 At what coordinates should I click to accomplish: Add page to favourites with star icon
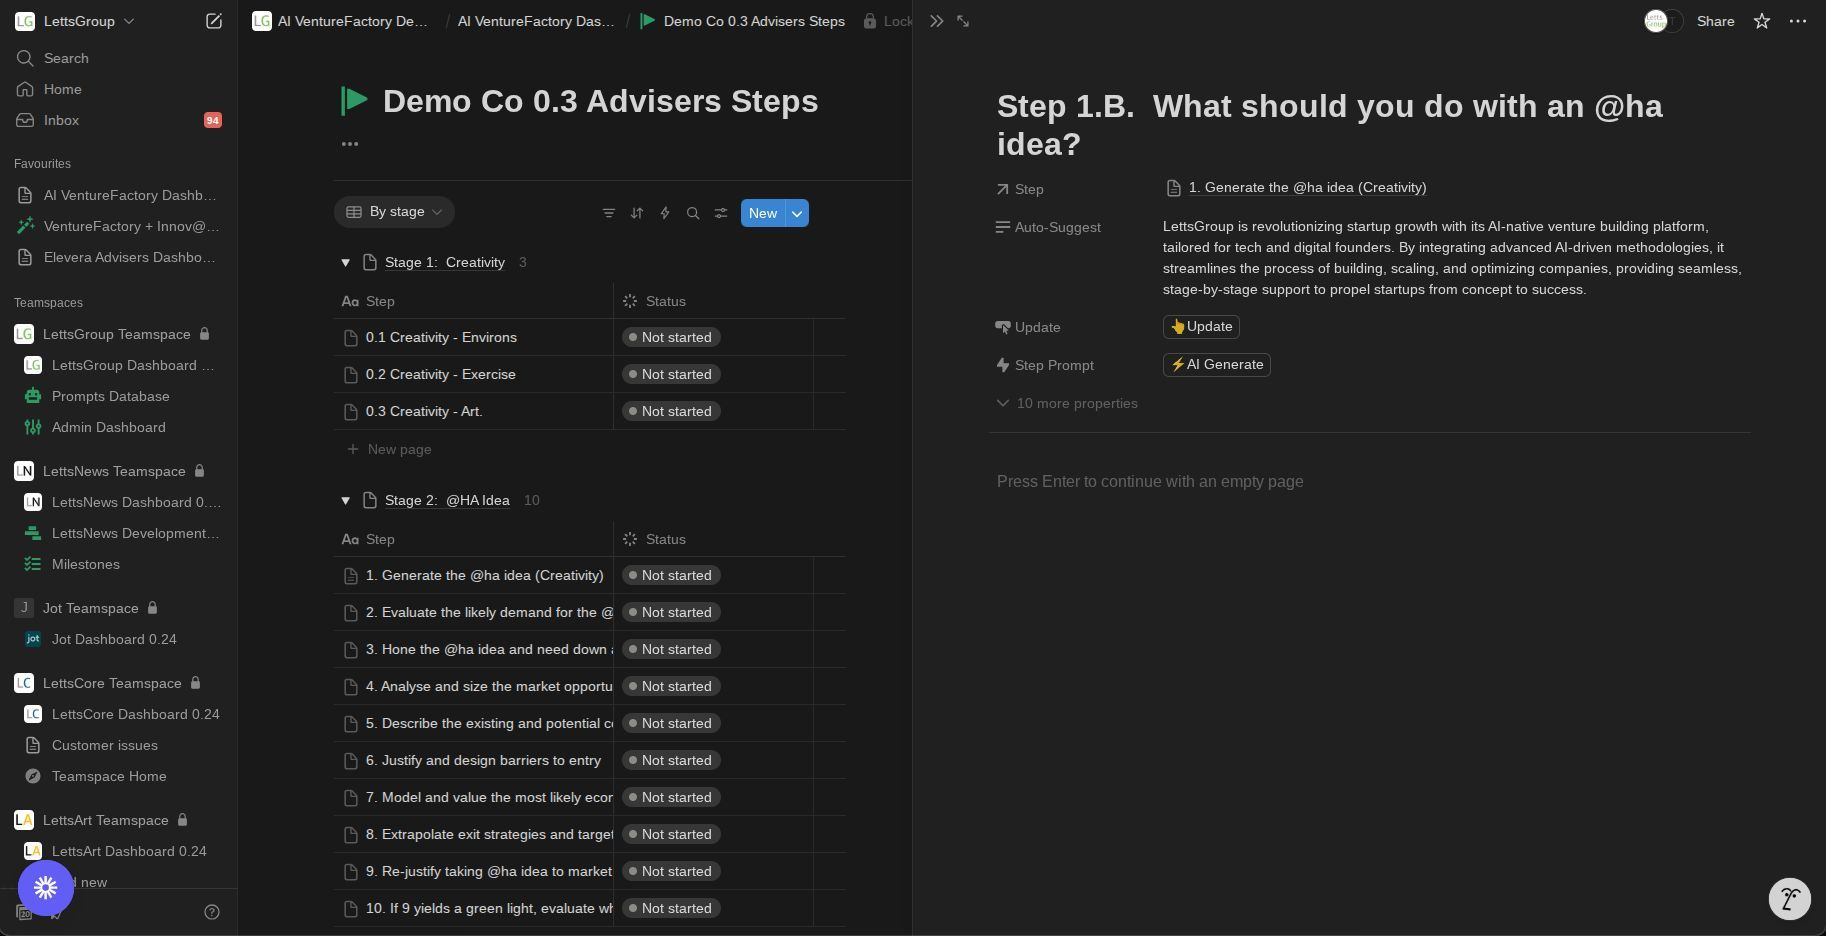click(x=1762, y=21)
